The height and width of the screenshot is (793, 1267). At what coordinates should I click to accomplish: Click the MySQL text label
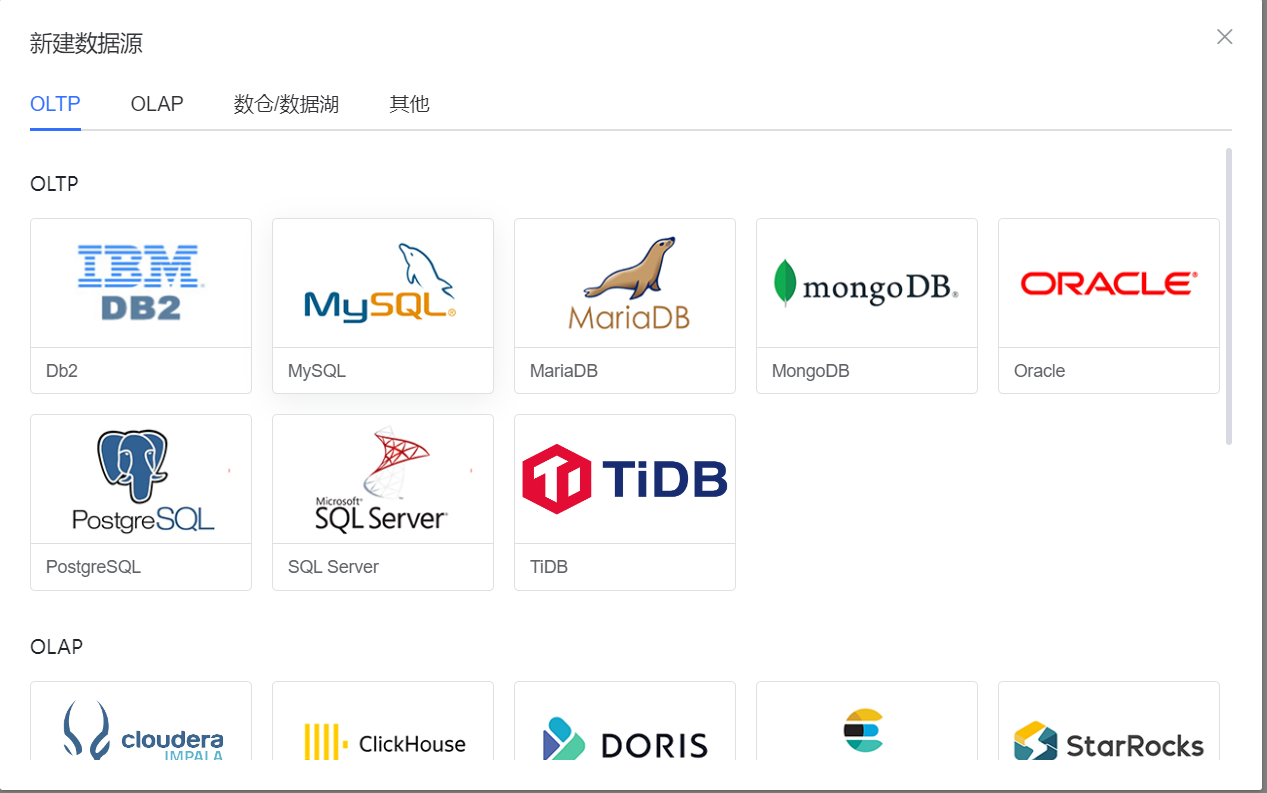coord(317,371)
